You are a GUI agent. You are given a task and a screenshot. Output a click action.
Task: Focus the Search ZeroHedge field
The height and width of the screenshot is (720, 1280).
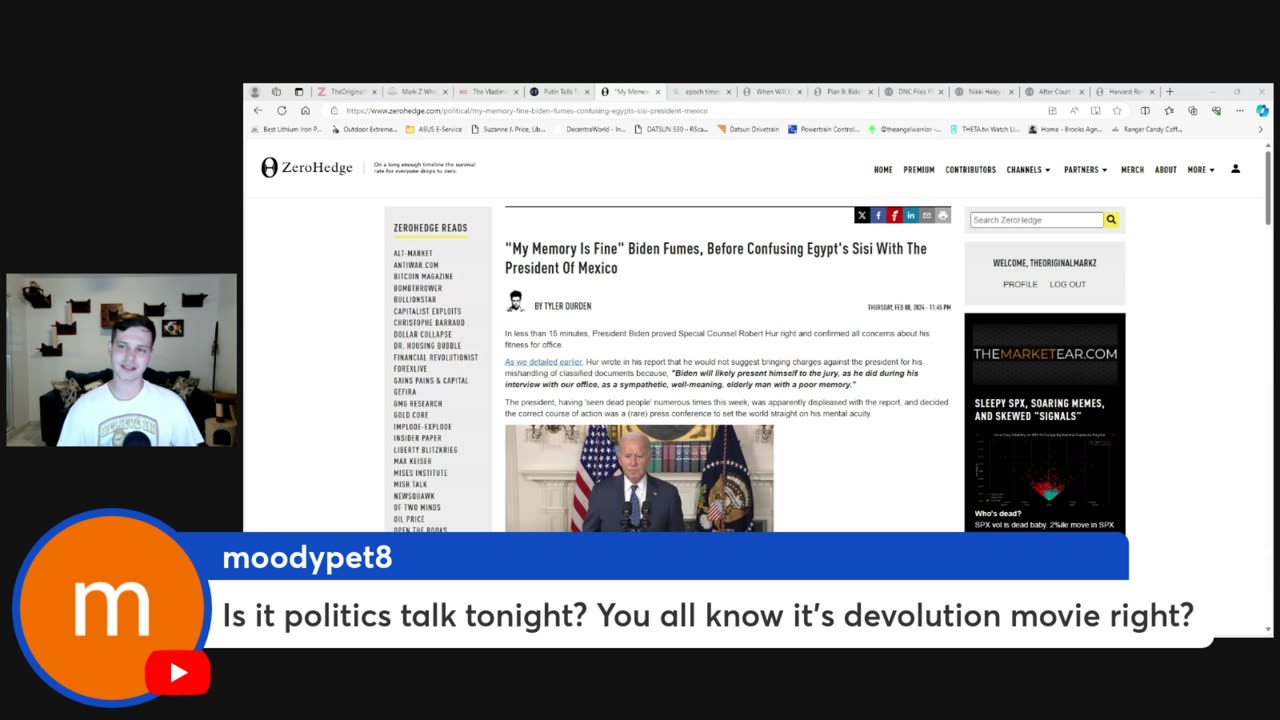coord(1036,220)
